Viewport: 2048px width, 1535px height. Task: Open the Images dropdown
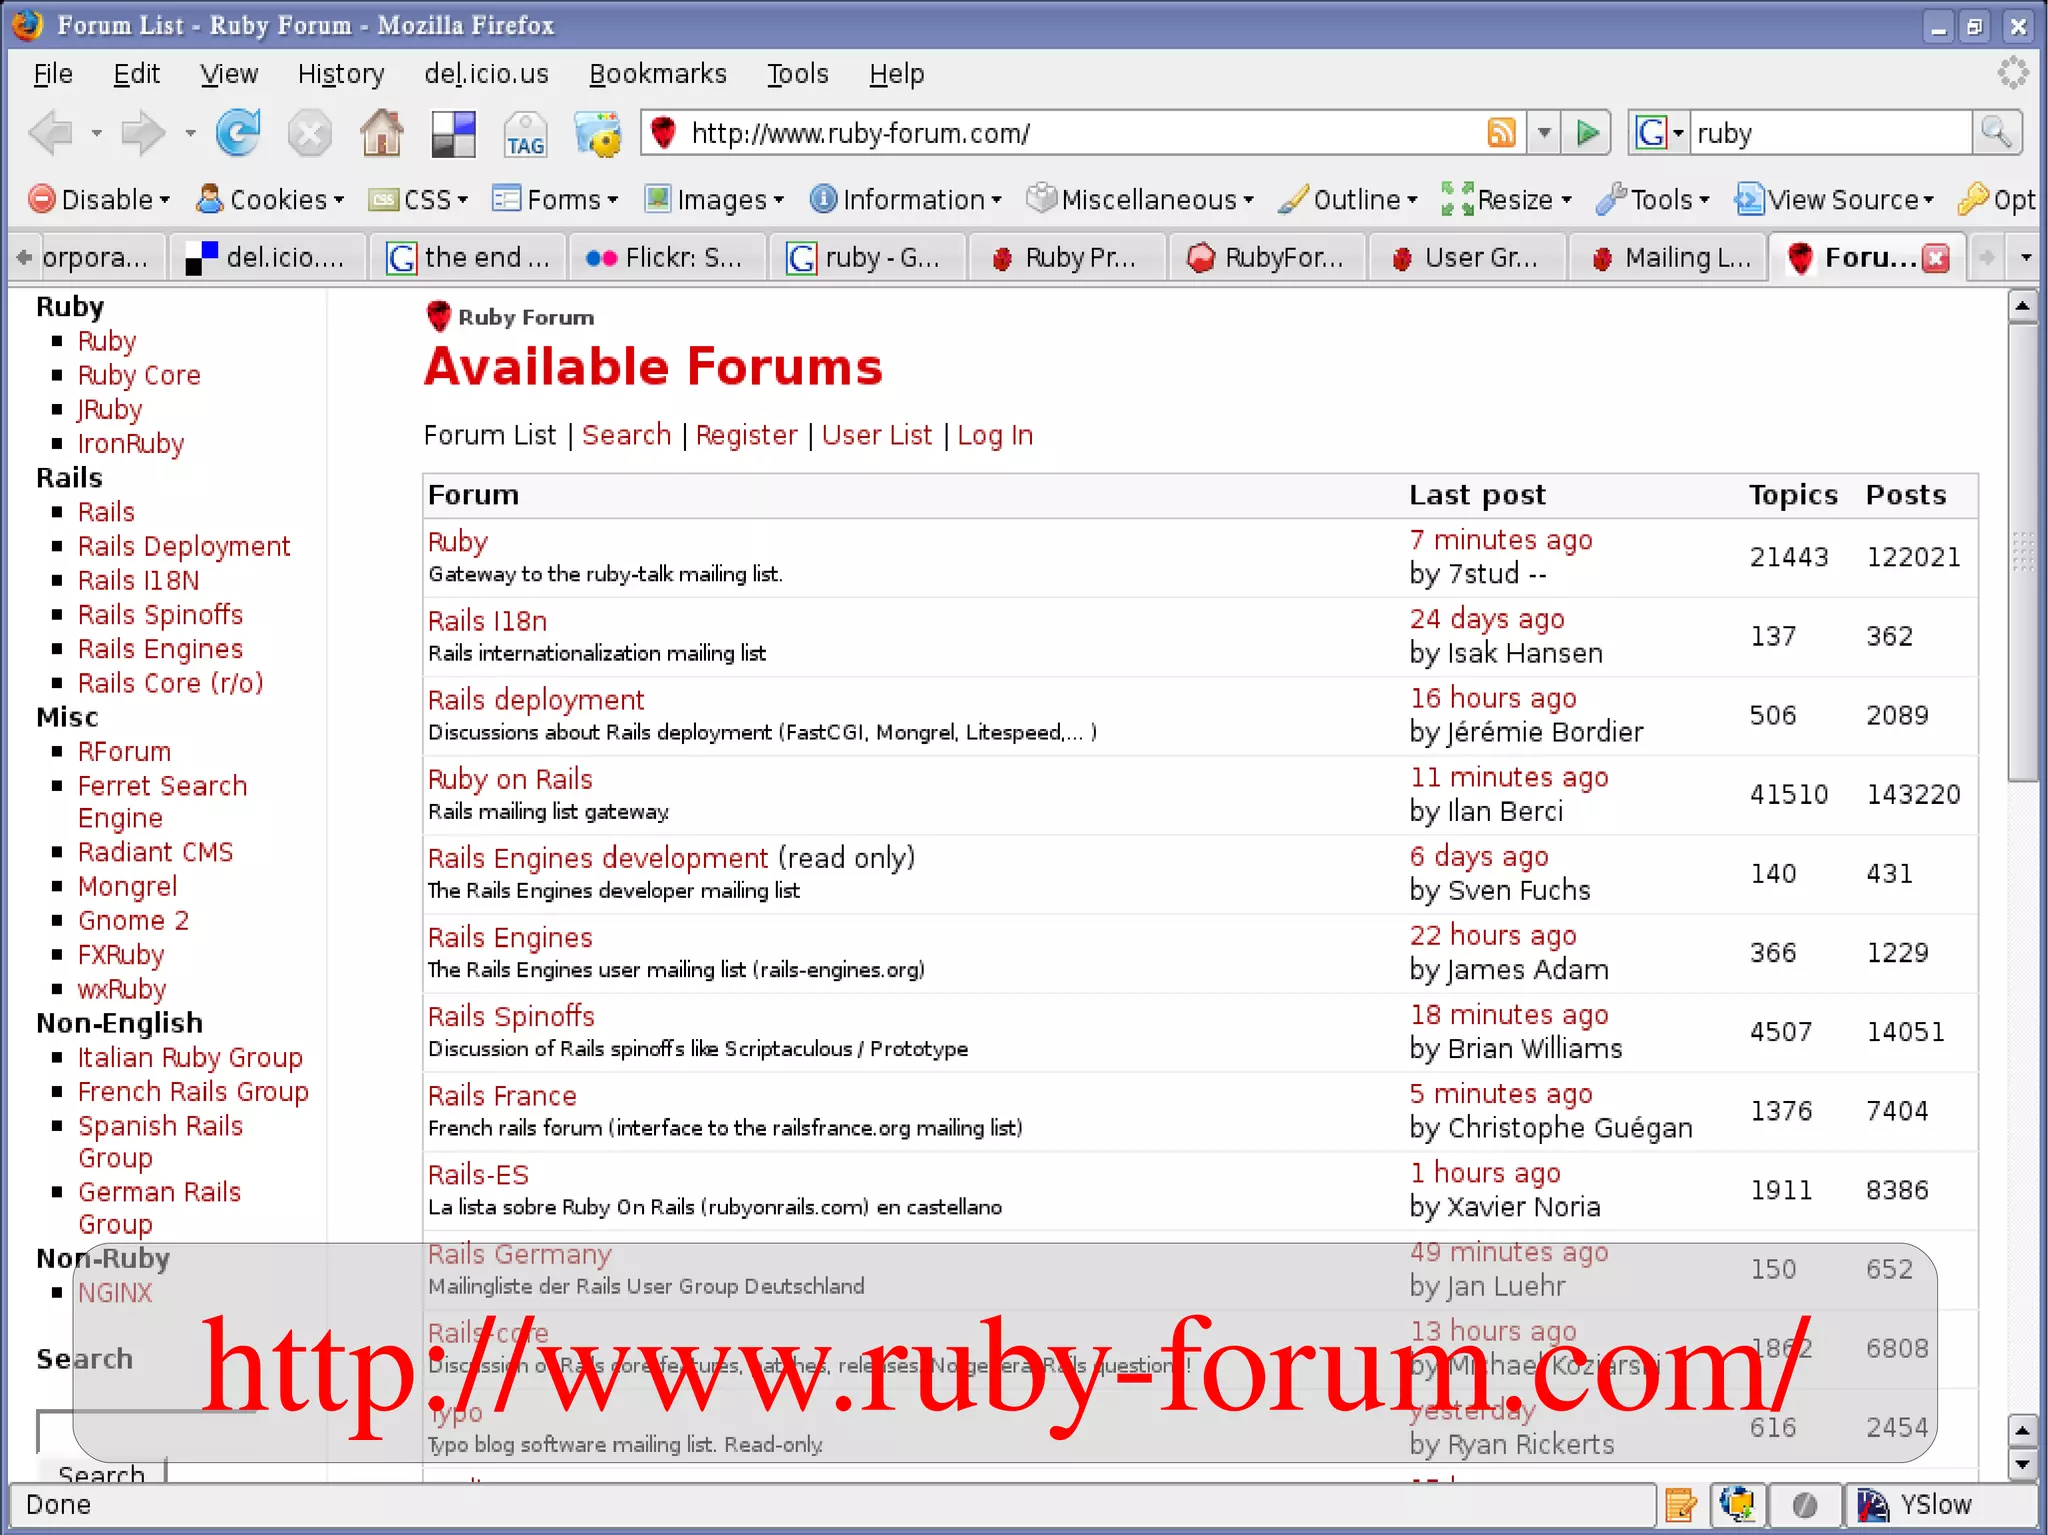pyautogui.click(x=714, y=200)
